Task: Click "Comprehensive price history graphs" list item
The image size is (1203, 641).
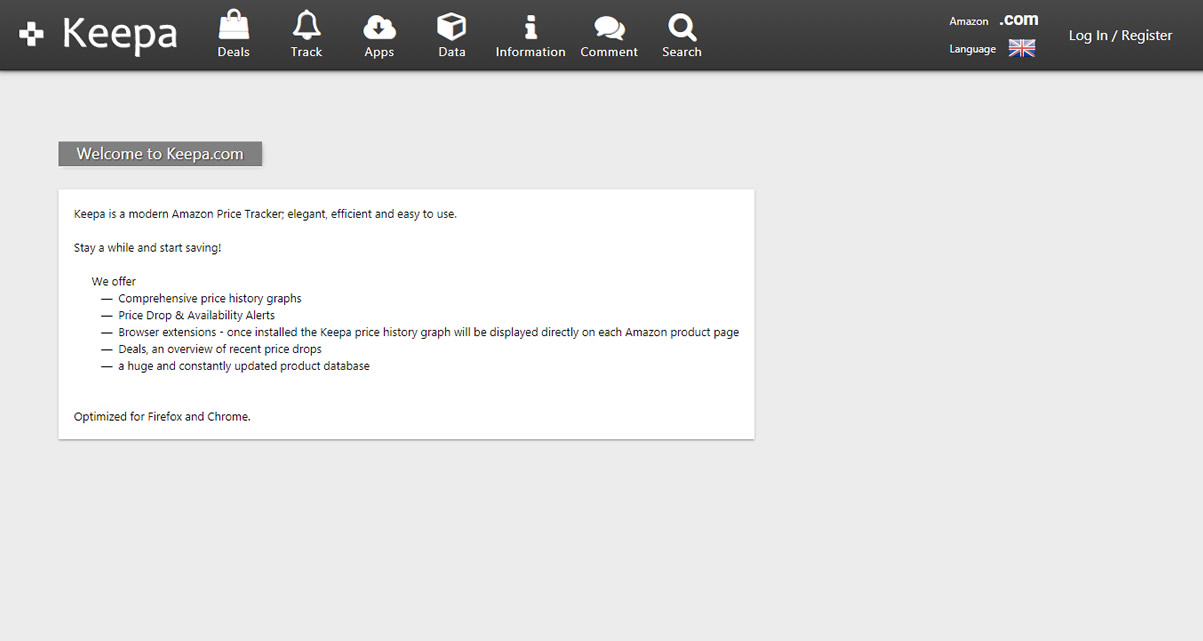Action: point(210,299)
